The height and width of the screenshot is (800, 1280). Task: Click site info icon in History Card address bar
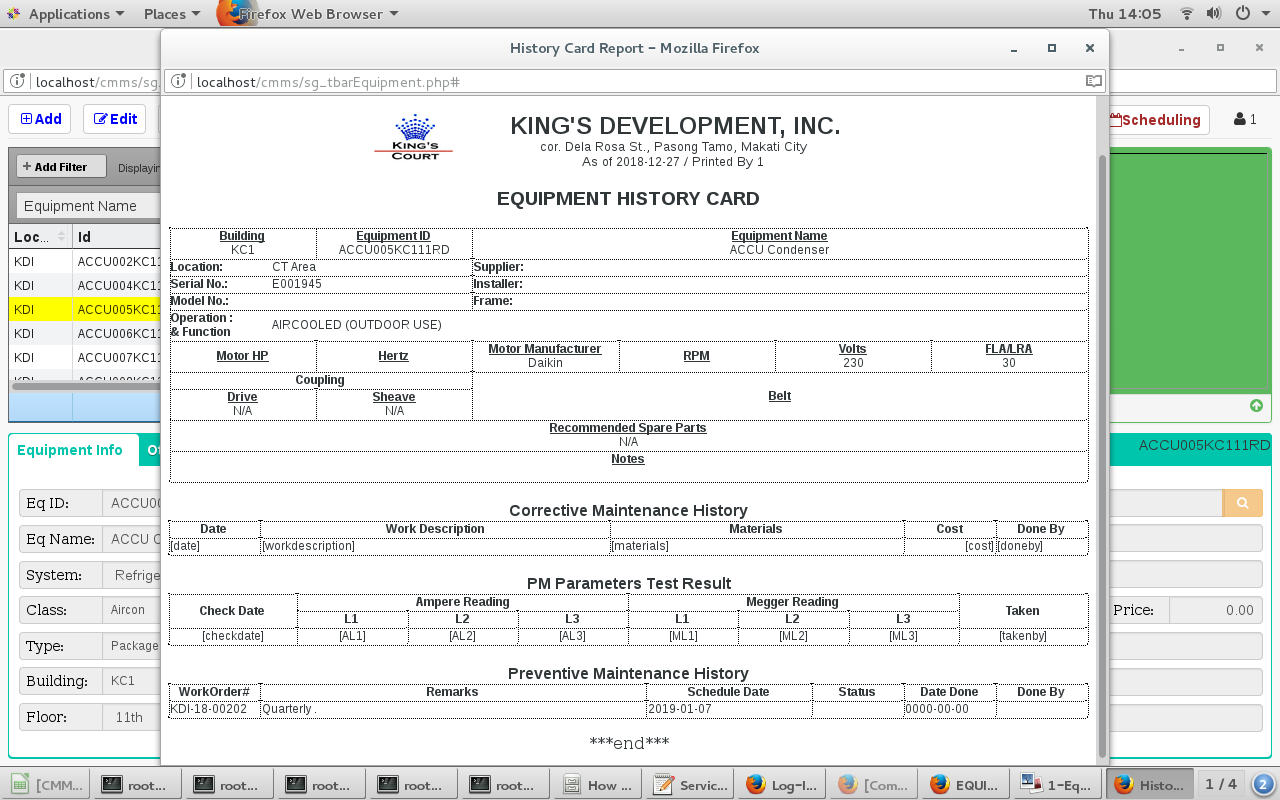pos(179,81)
